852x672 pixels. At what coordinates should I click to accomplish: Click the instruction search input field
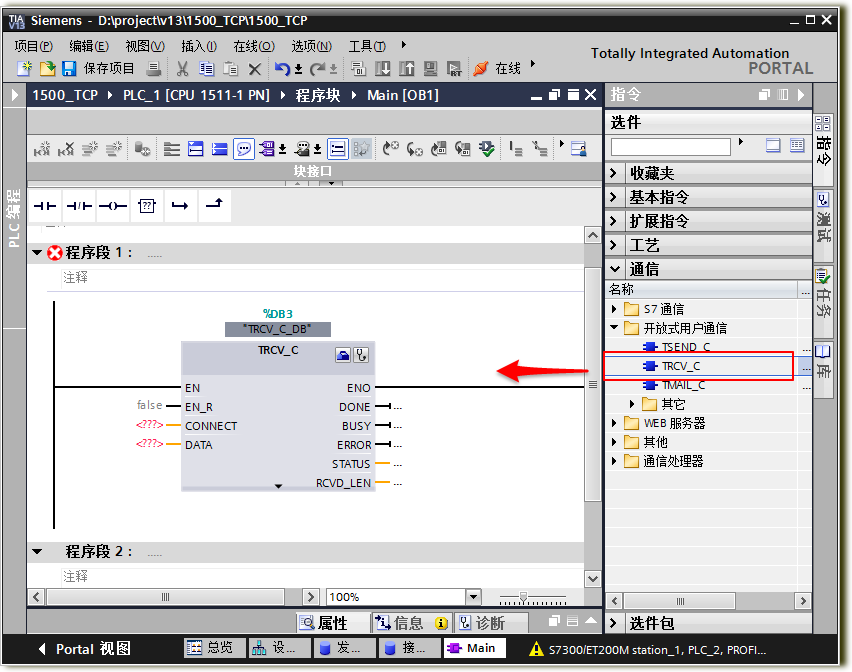[671, 147]
